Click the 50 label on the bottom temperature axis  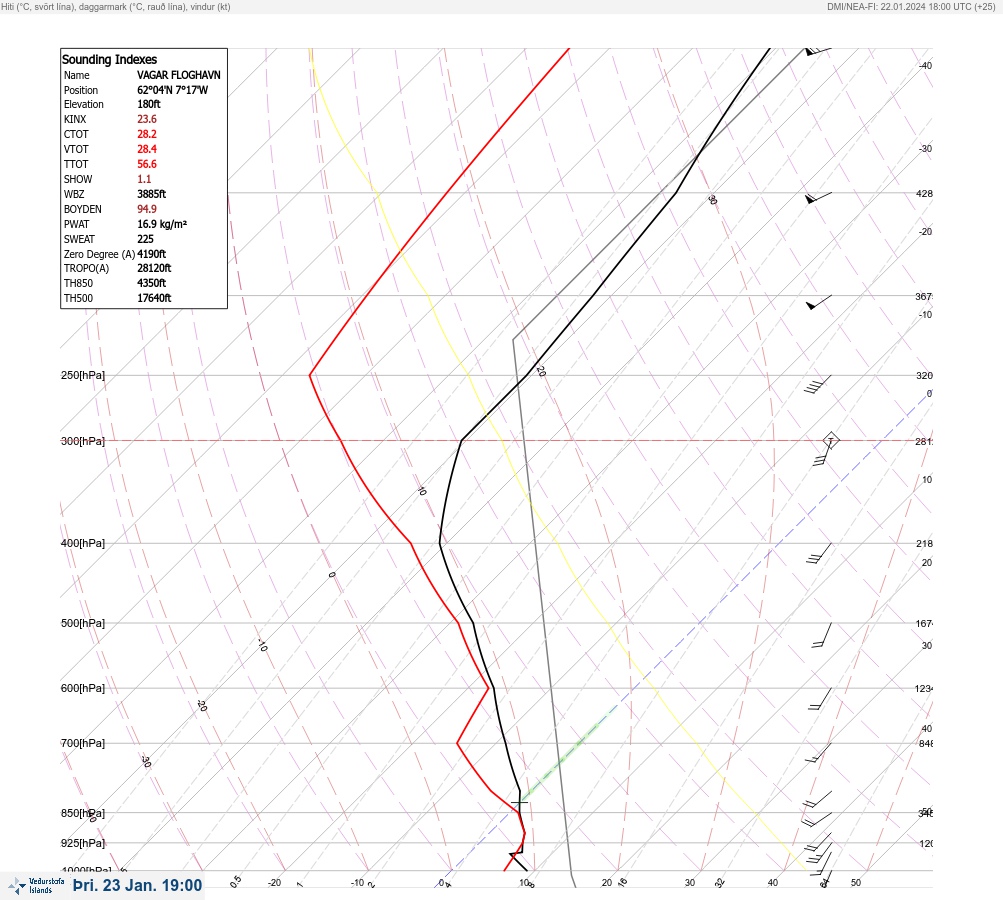tap(856, 883)
